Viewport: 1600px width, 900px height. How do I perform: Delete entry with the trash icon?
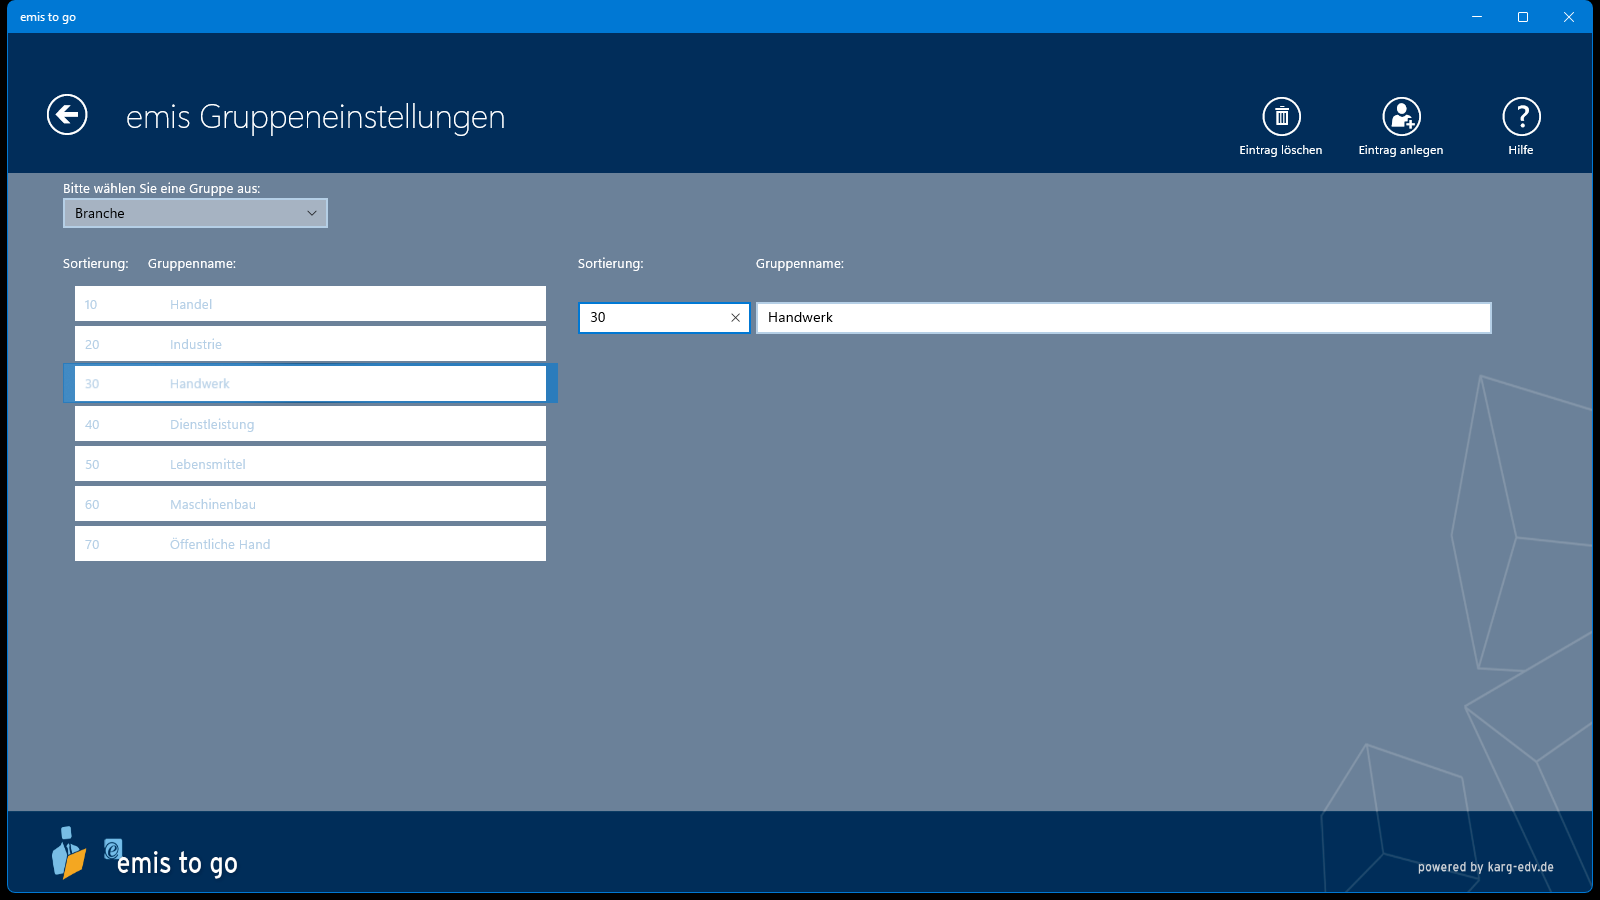pos(1281,117)
